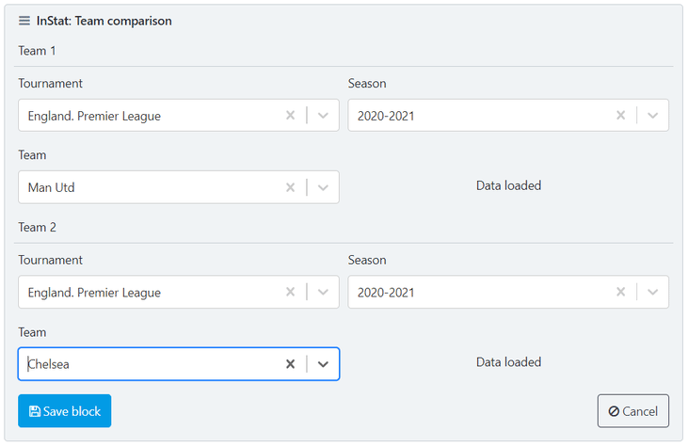
Task: Open the Chelsea team dropdown arrow
Action: click(x=323, y=364)
